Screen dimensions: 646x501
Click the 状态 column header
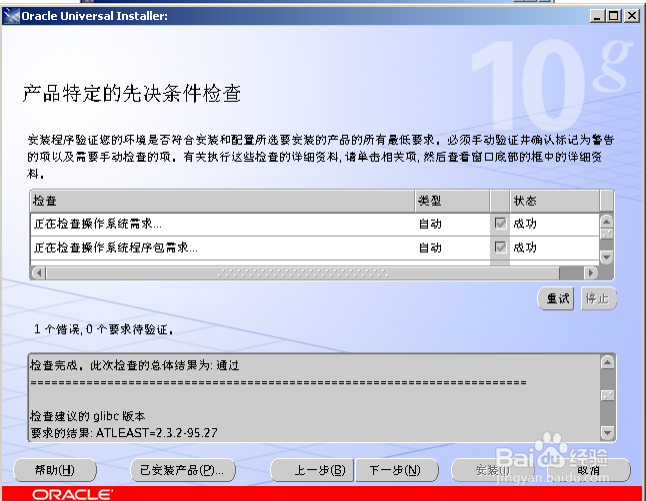pos(555,201)
